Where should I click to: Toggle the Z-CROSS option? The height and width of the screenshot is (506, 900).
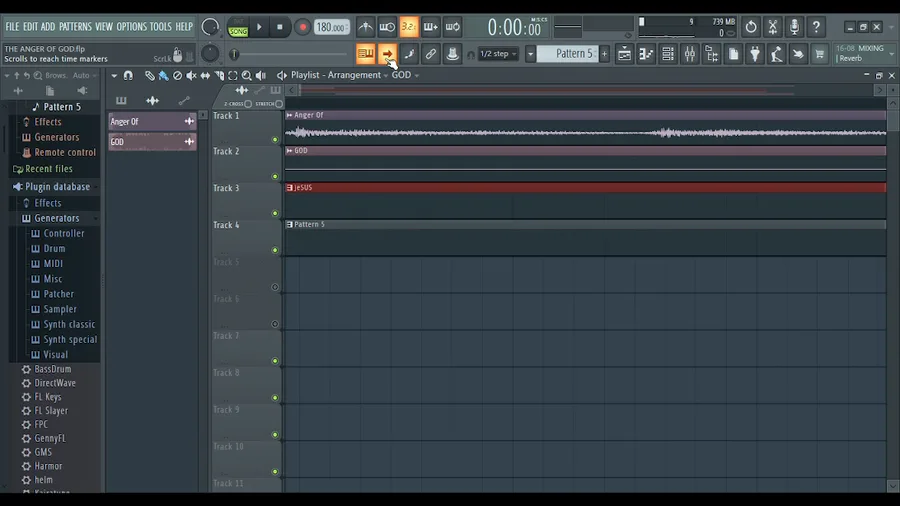point(248,104)
